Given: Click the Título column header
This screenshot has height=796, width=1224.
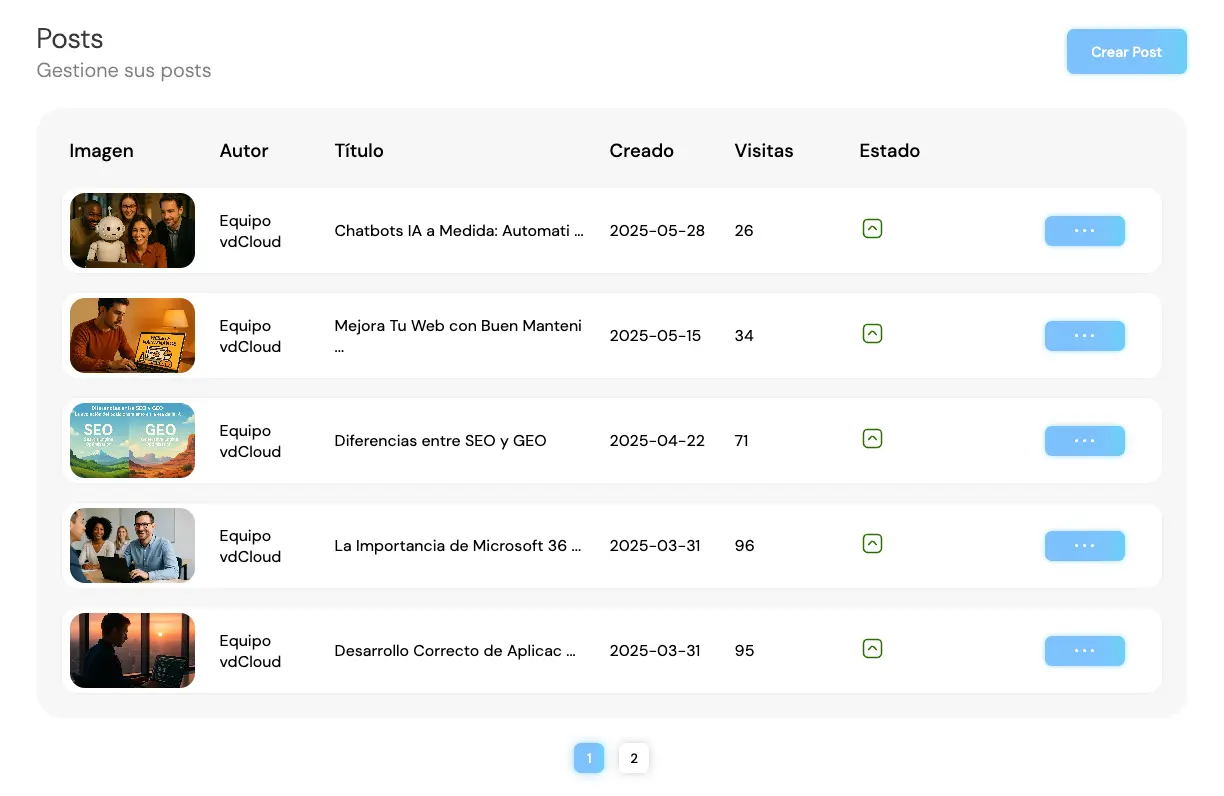Looking at the screenshot, I should (359, 151).
